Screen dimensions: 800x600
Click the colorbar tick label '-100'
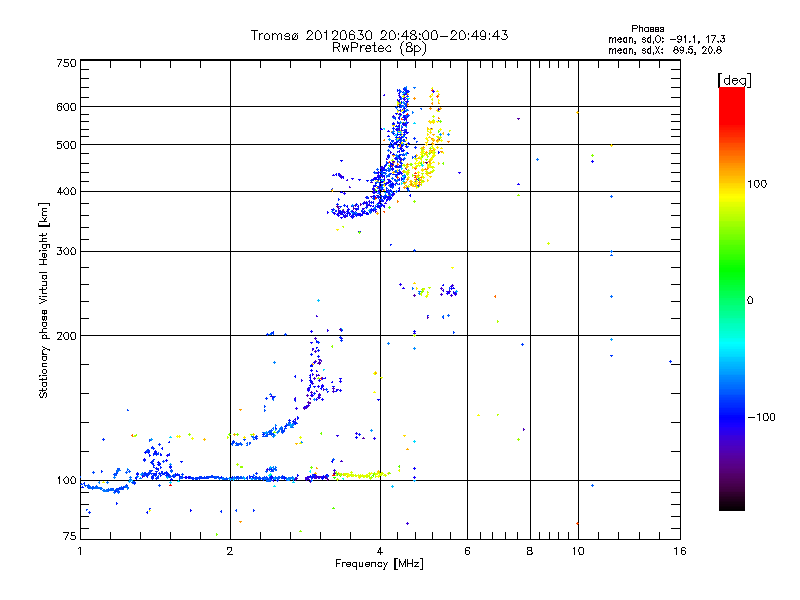tap(761, 417)
